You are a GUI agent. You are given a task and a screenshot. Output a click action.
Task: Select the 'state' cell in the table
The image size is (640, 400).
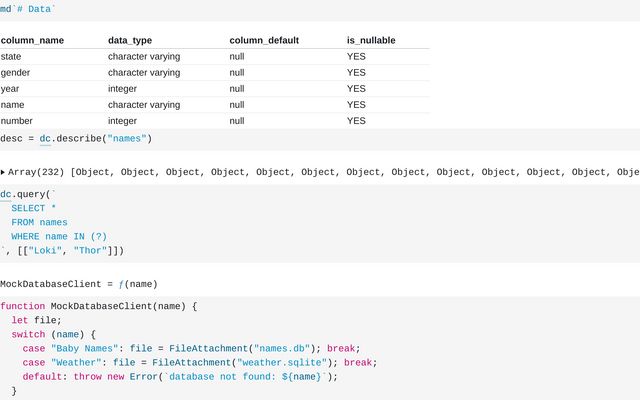tap(11, 57)
